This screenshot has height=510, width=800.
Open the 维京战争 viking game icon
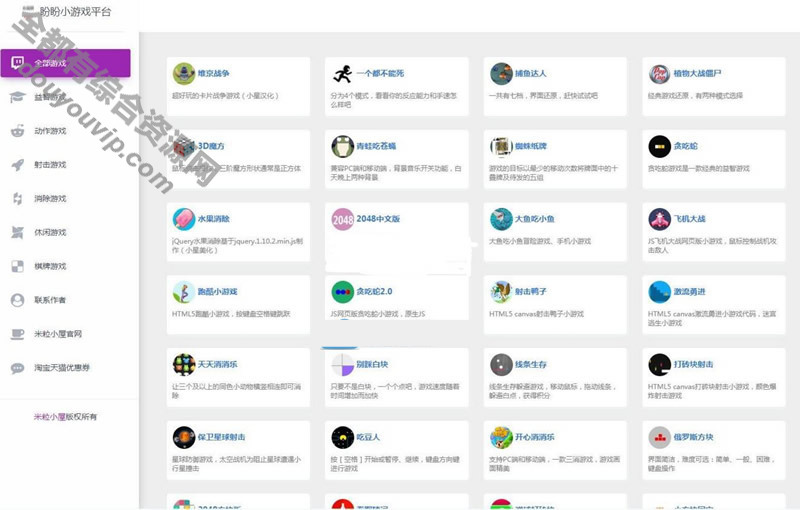[184, 73]
